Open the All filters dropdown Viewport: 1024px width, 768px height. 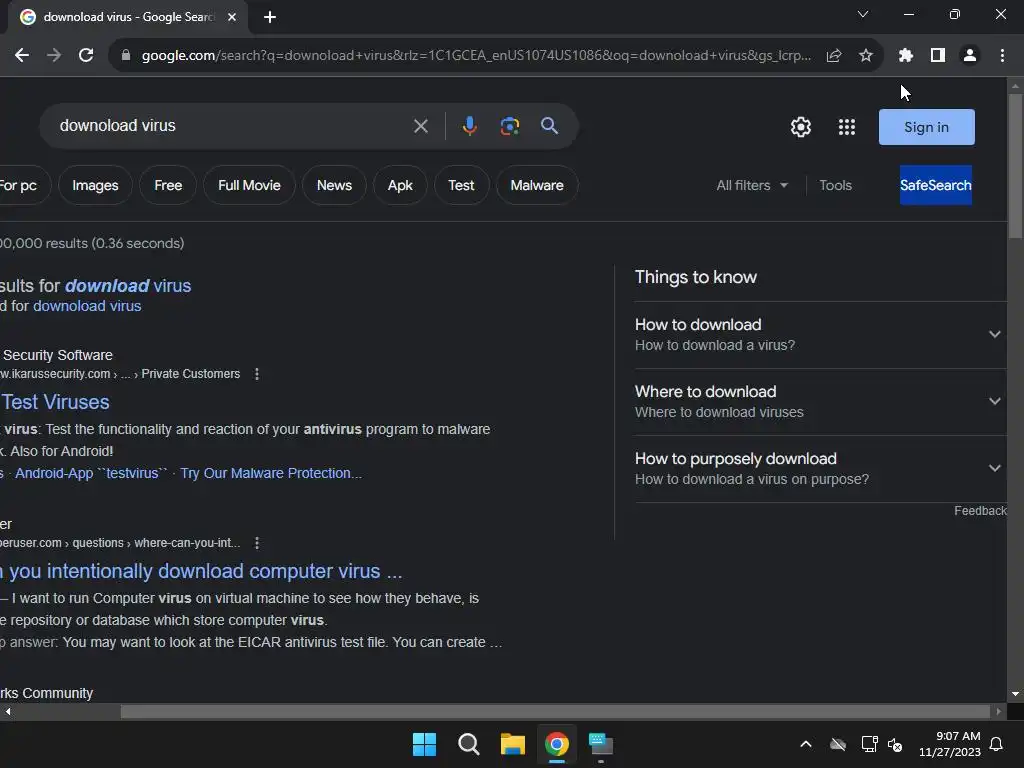pyautogui.click(x=752, y=185)
